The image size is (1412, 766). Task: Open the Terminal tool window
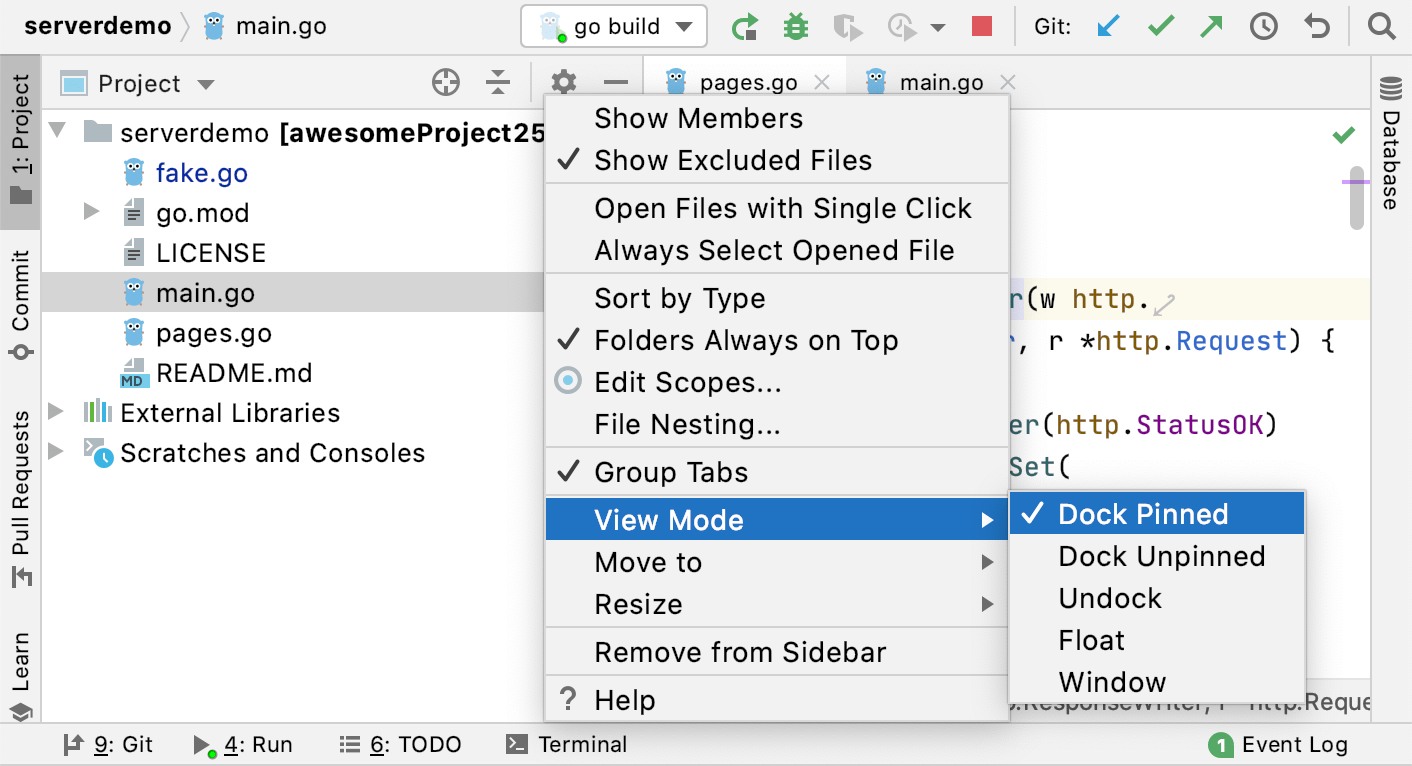(x=571, y=744)
